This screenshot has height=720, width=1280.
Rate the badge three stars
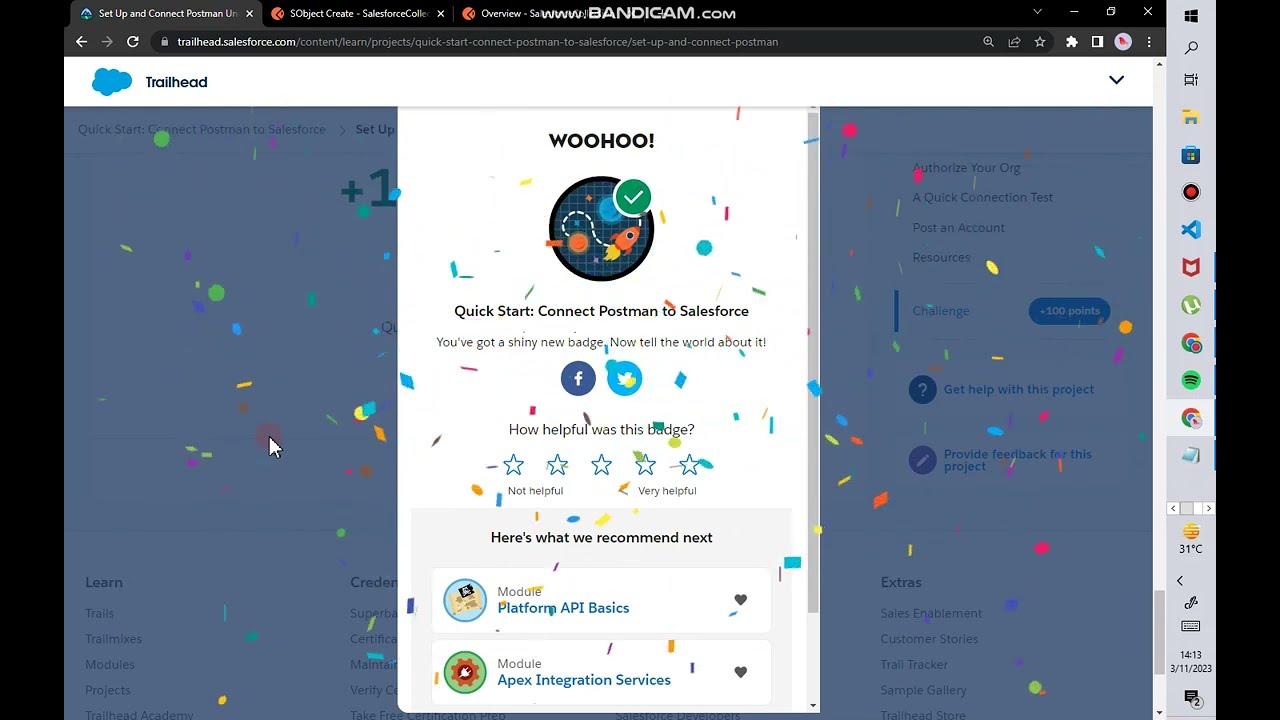click(601, 465)
